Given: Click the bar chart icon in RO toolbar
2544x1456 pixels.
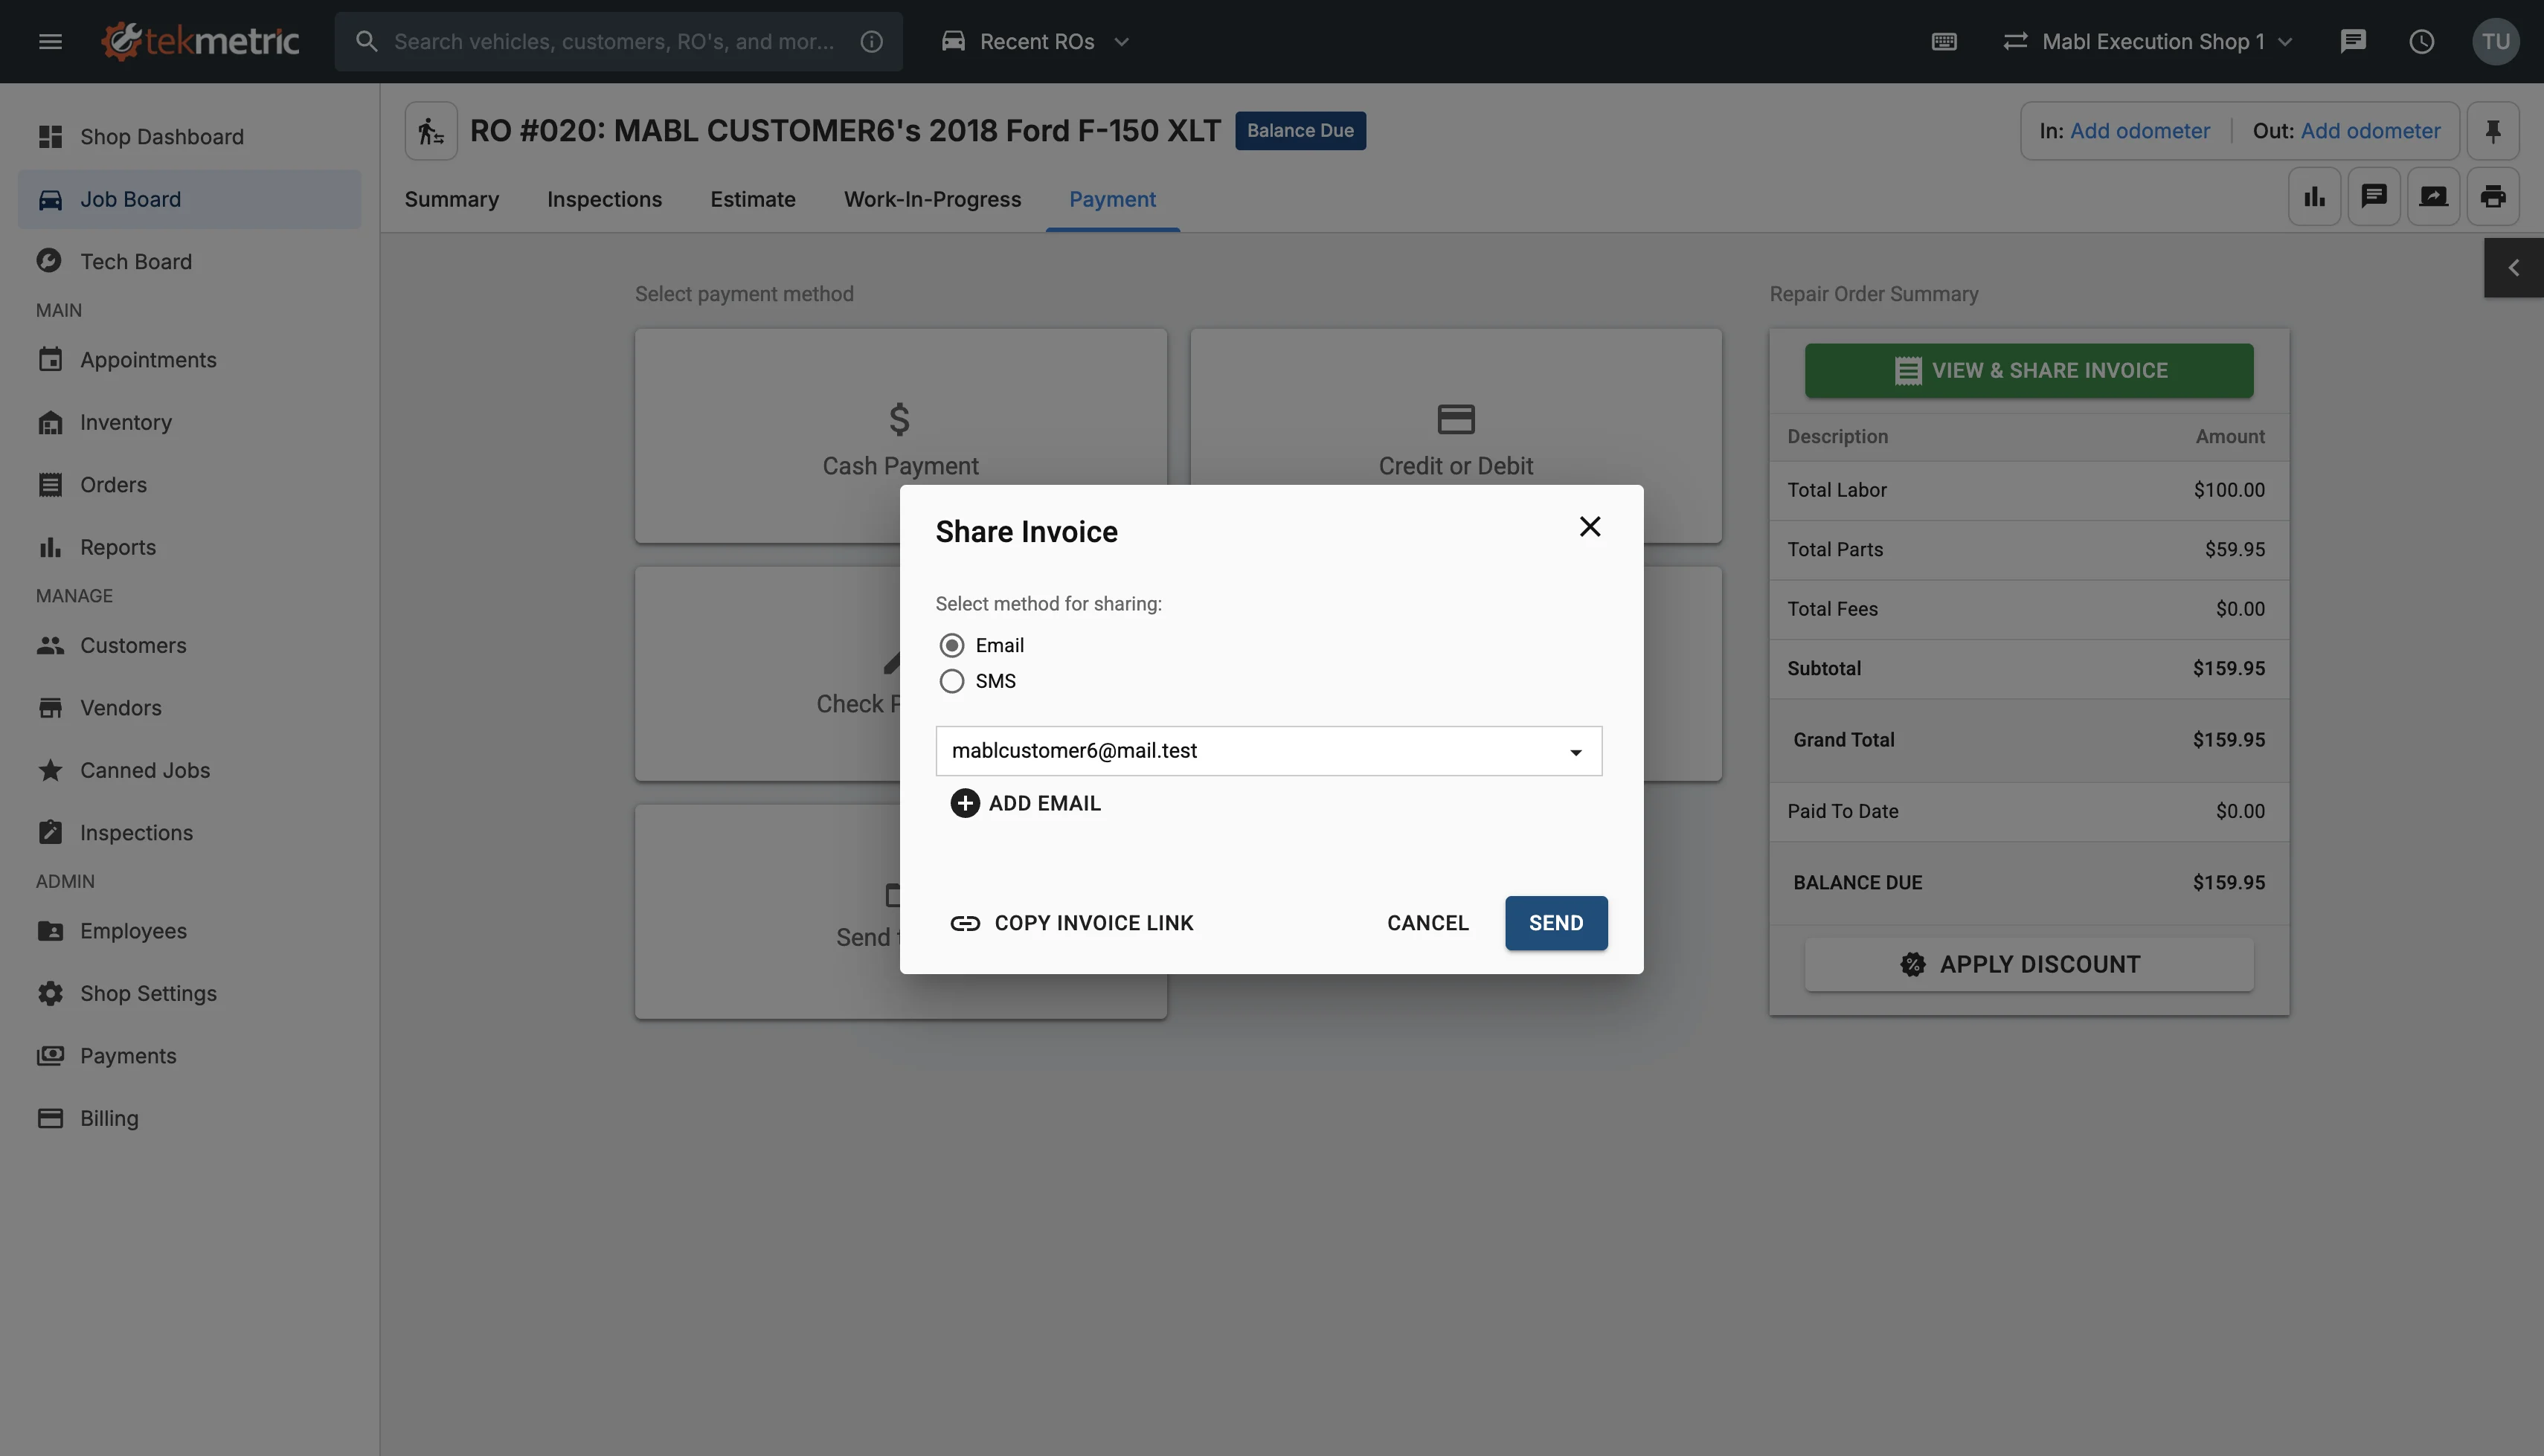Looking at the screenshot, I should click(2314, 197).
